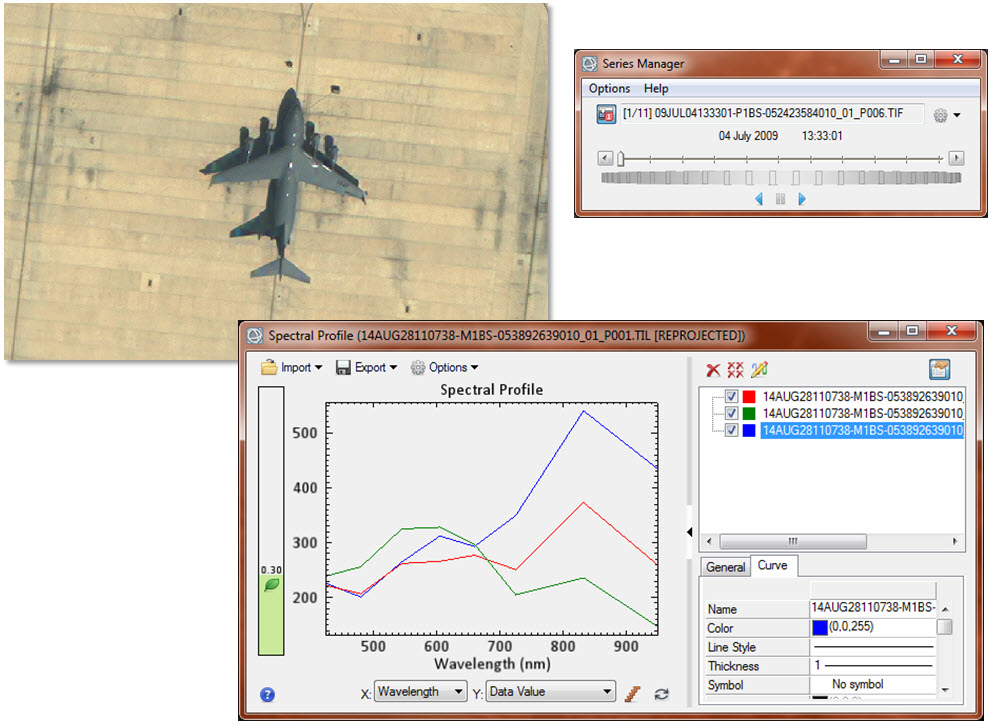Screen dimensions: 990x725
Task: Play the series backward with the left arrow
Action: 759,199
